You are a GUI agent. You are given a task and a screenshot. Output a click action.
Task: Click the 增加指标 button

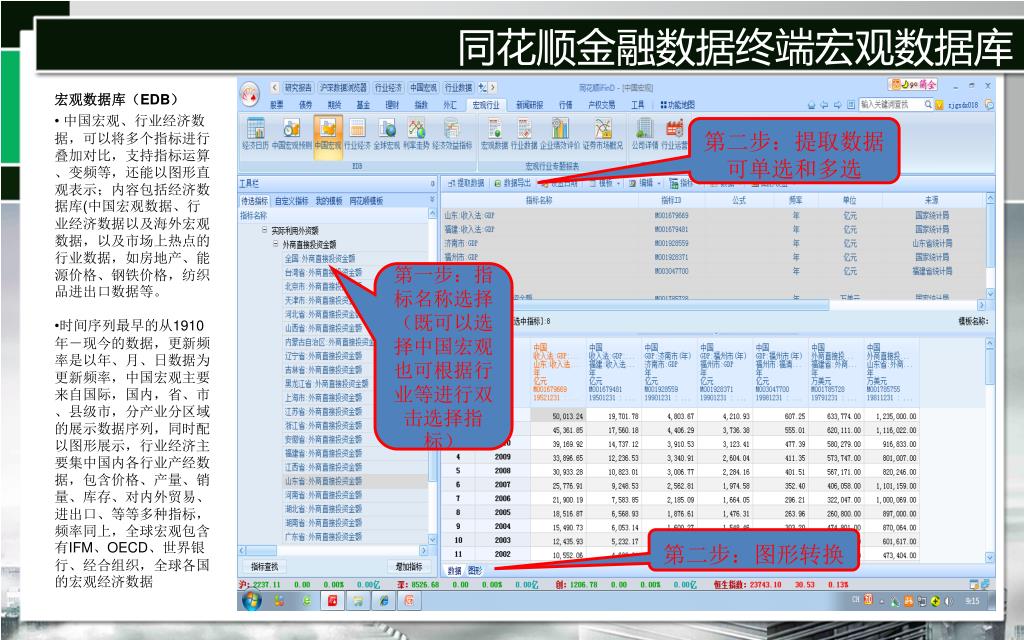(409, 566)
